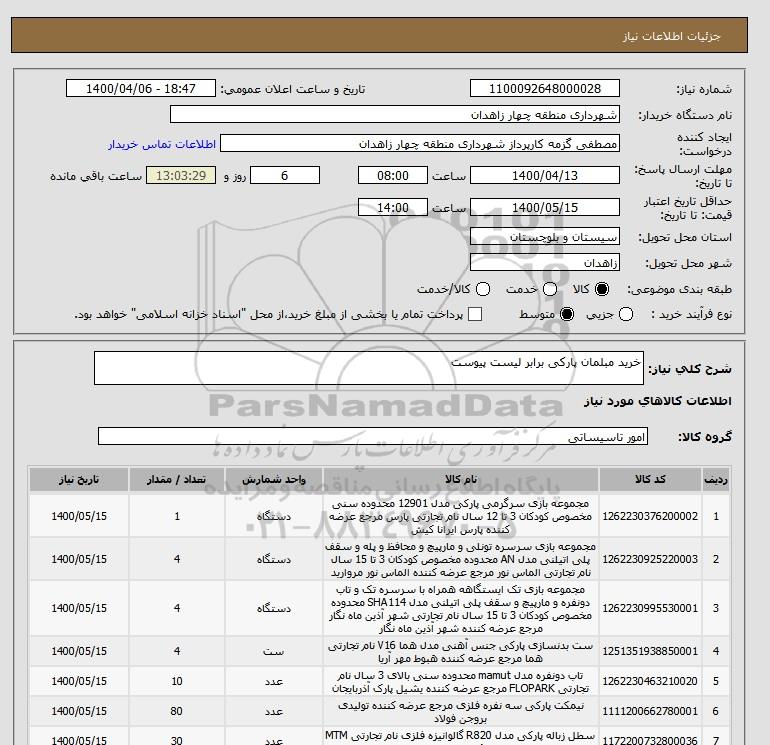Click the need number field 1100092648000028
This screenshot has height=745, width=770.
pos(545,88)
